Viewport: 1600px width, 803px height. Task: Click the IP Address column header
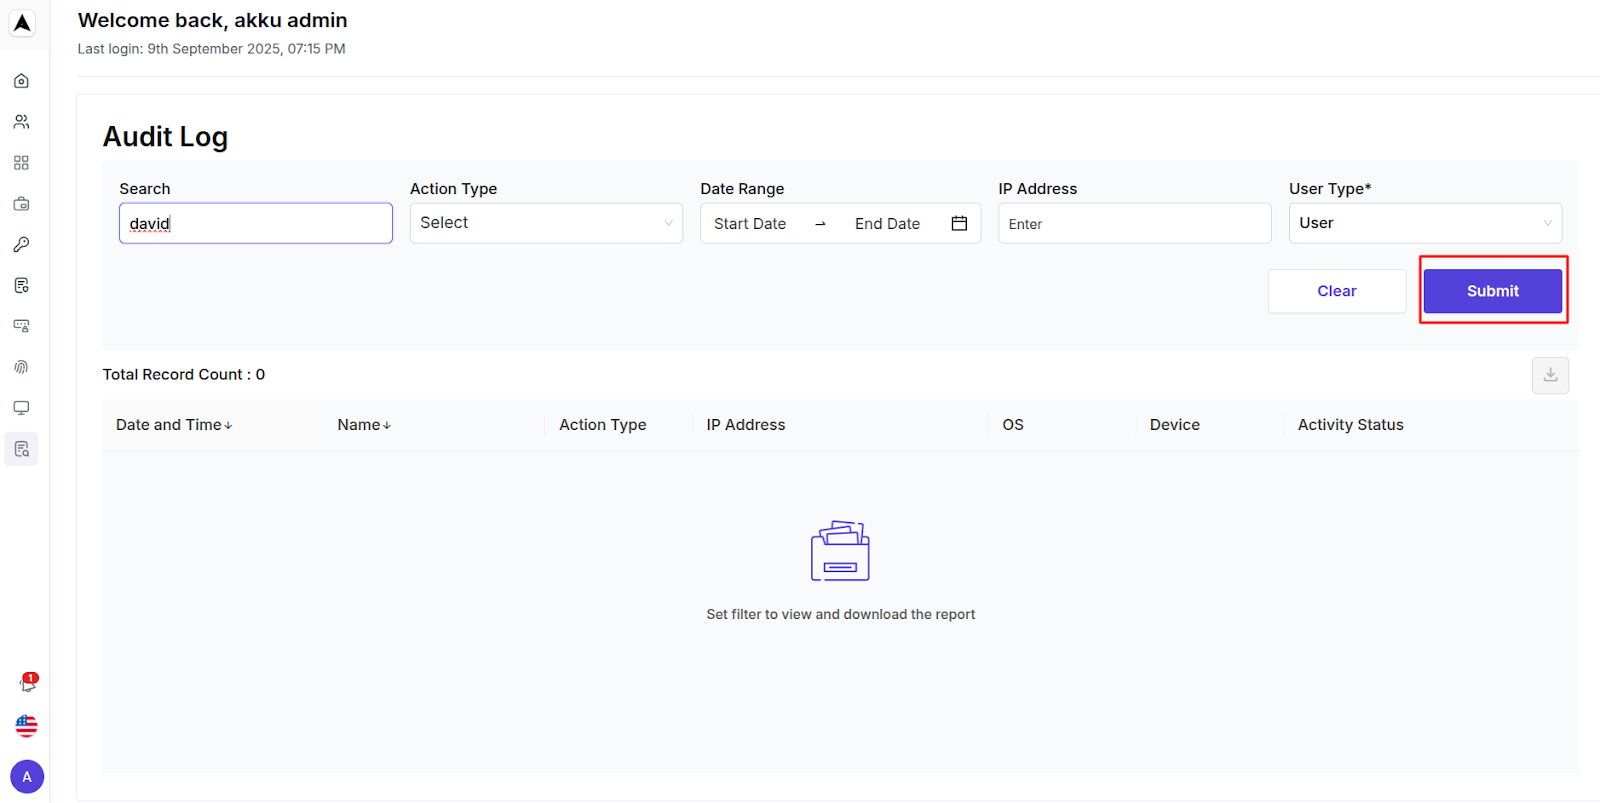(746, 425)
